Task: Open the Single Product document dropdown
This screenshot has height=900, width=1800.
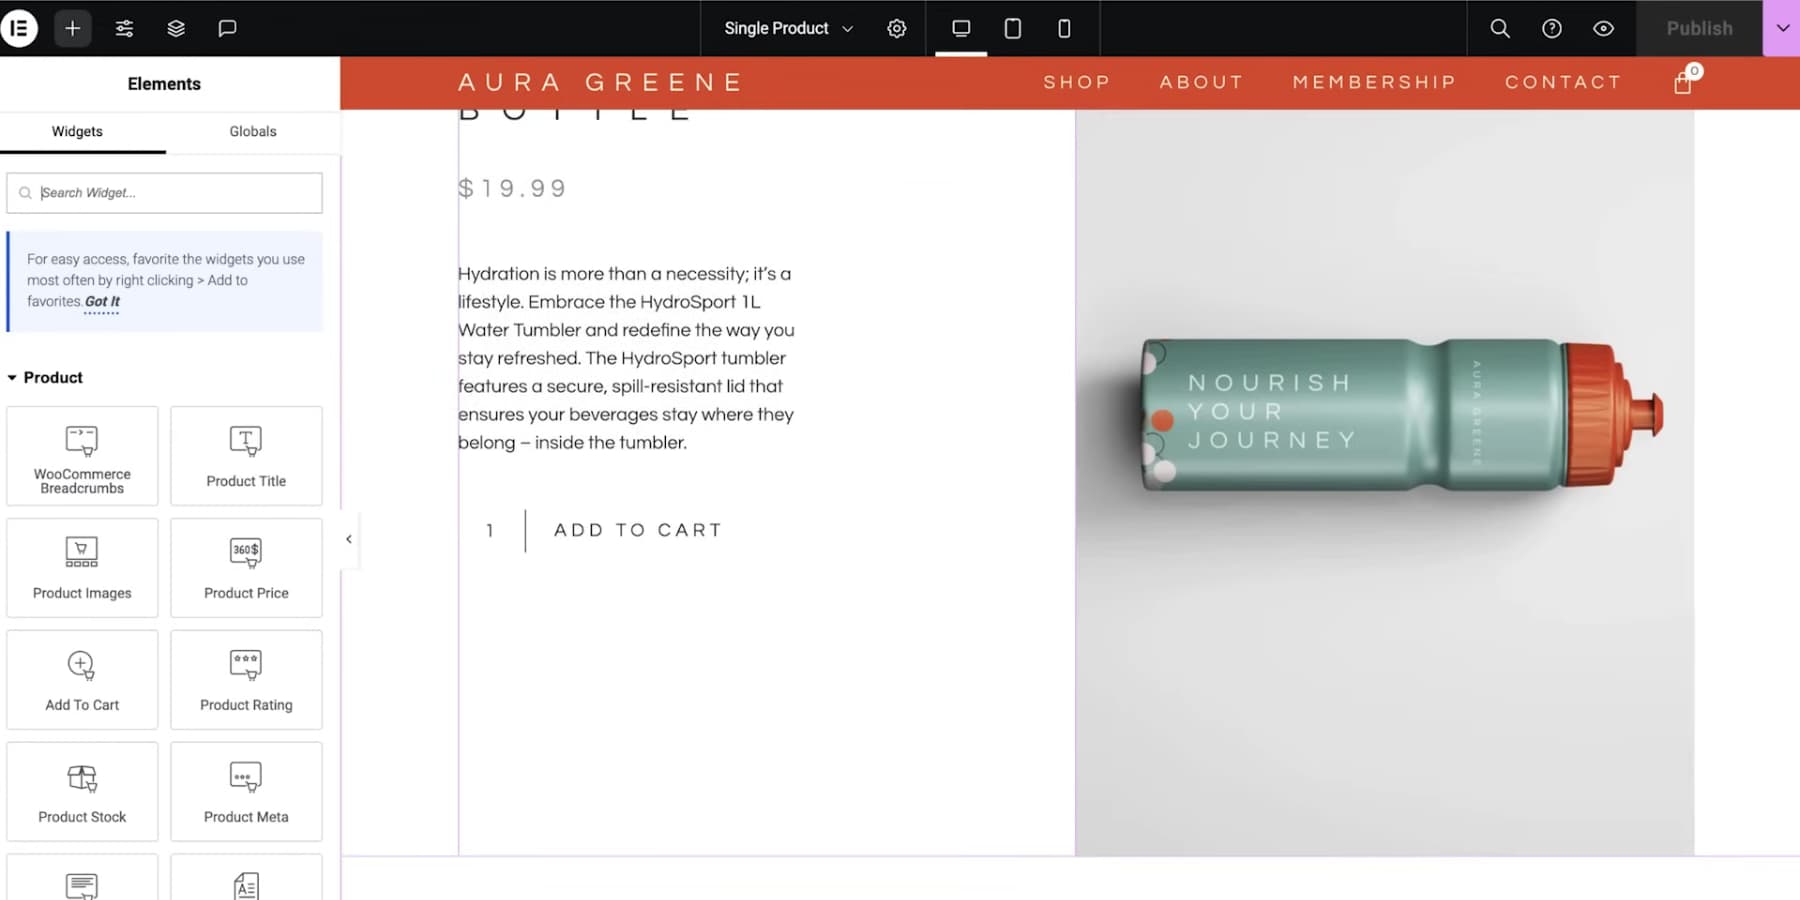Action: 789,28
